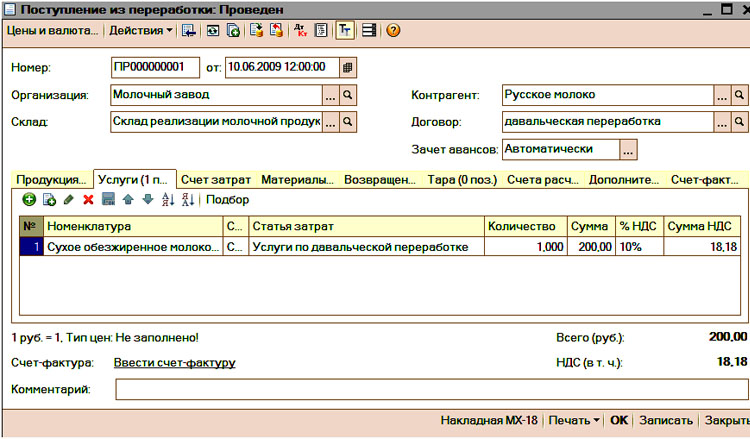Click the 'Подбор' button
The image size is (750, 439).
(228, 199)
